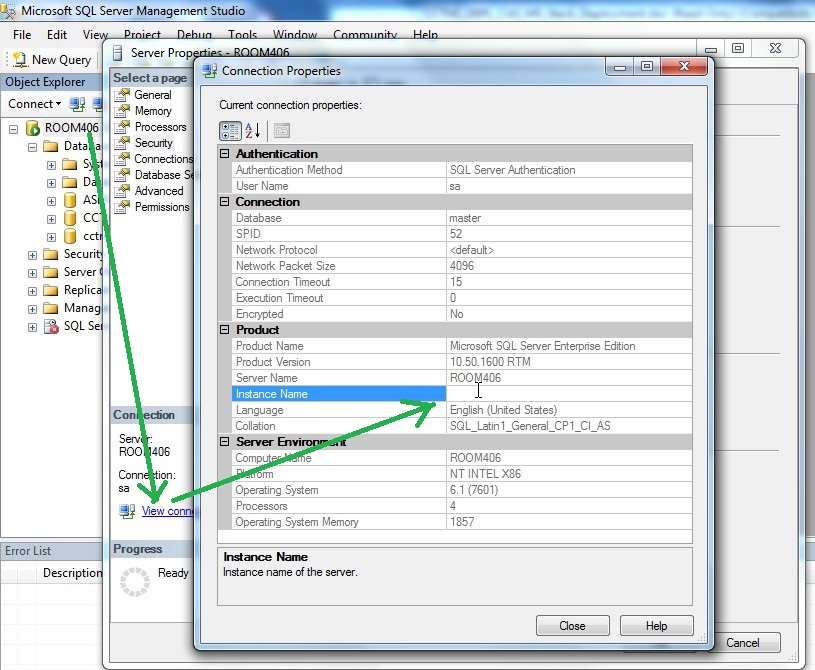Open the Tools menu
This screenshot has height=670, width=815.
(x=242, y=35)
